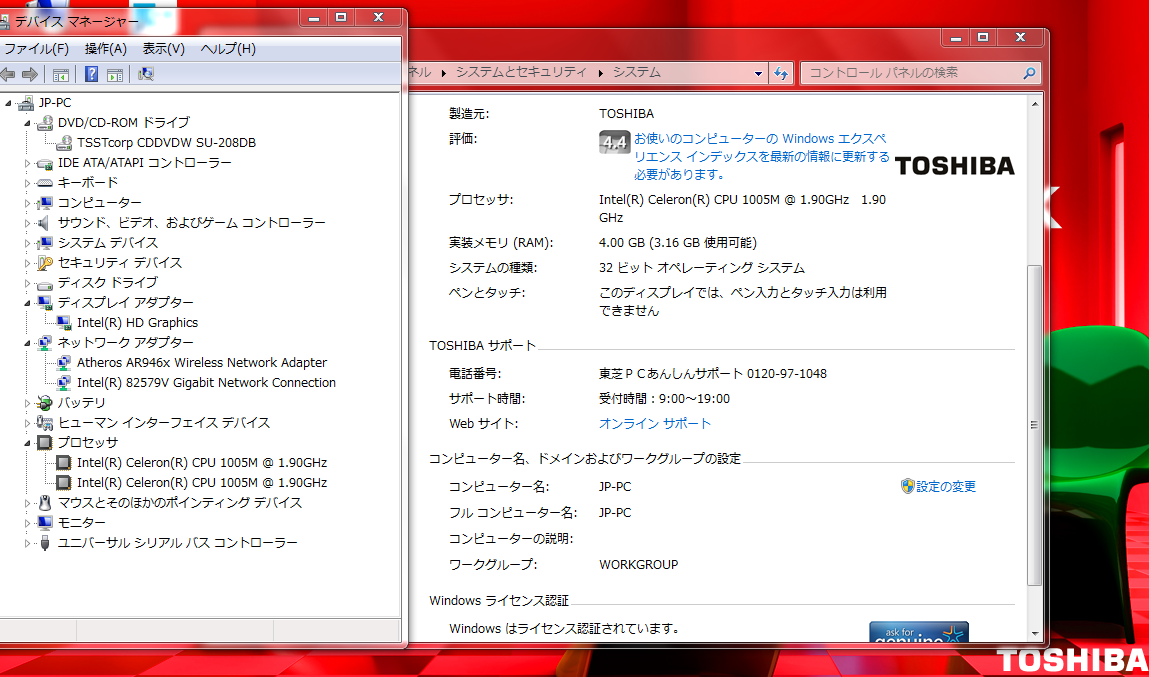This screenshot has width=1149, height=677.
Task: Click the security device key icon
Action: [45, 262]
